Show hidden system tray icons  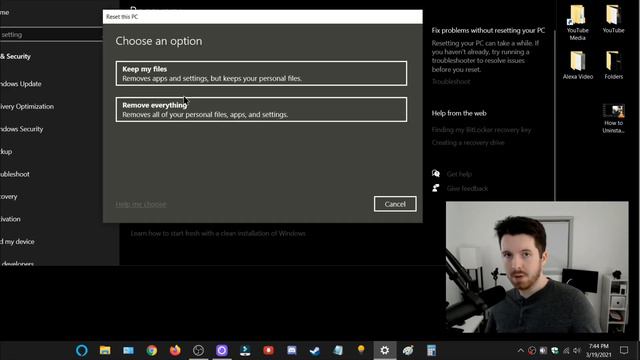521,350
